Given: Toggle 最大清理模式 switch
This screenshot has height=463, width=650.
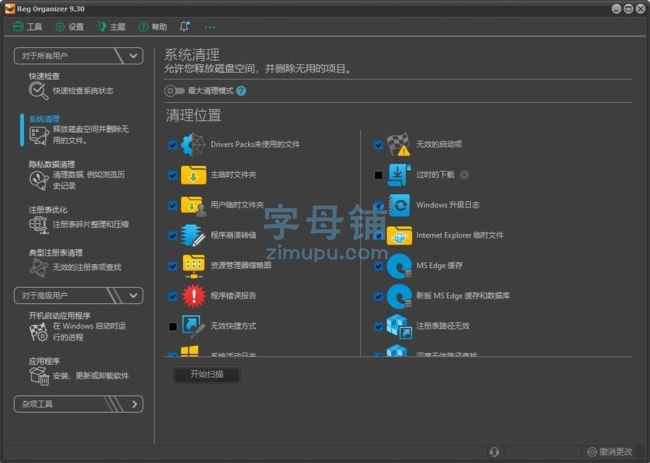Looking at the screenshot, I should coord(174,90).
